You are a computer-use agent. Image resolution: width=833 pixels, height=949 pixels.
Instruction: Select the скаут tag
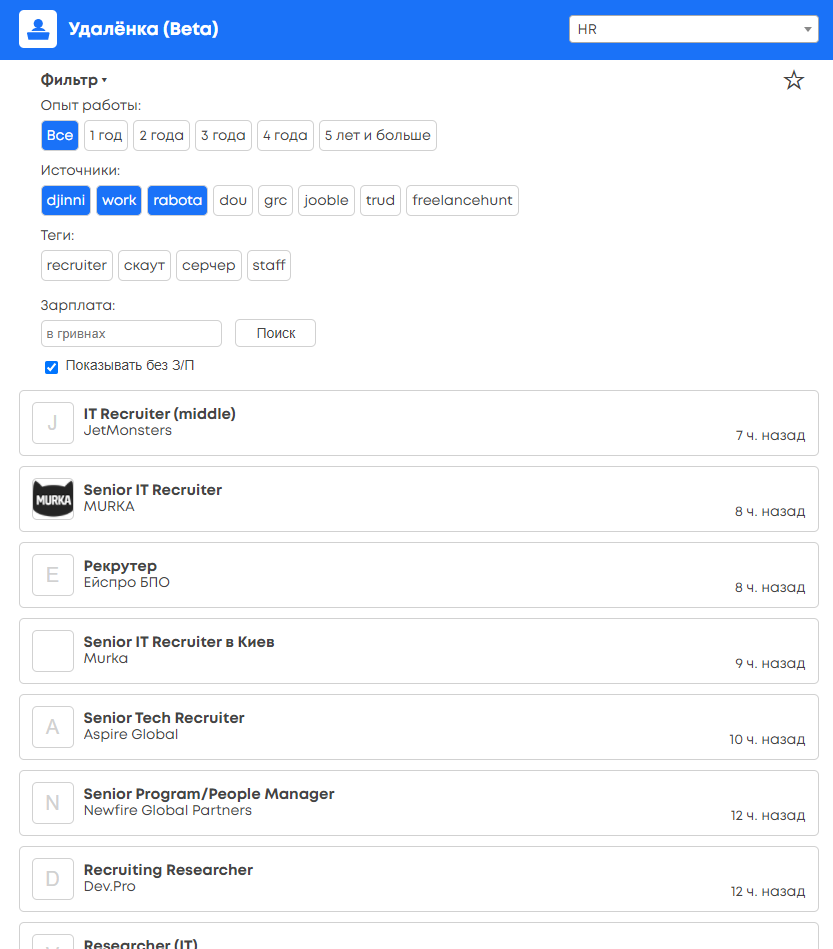pos(145,266)
